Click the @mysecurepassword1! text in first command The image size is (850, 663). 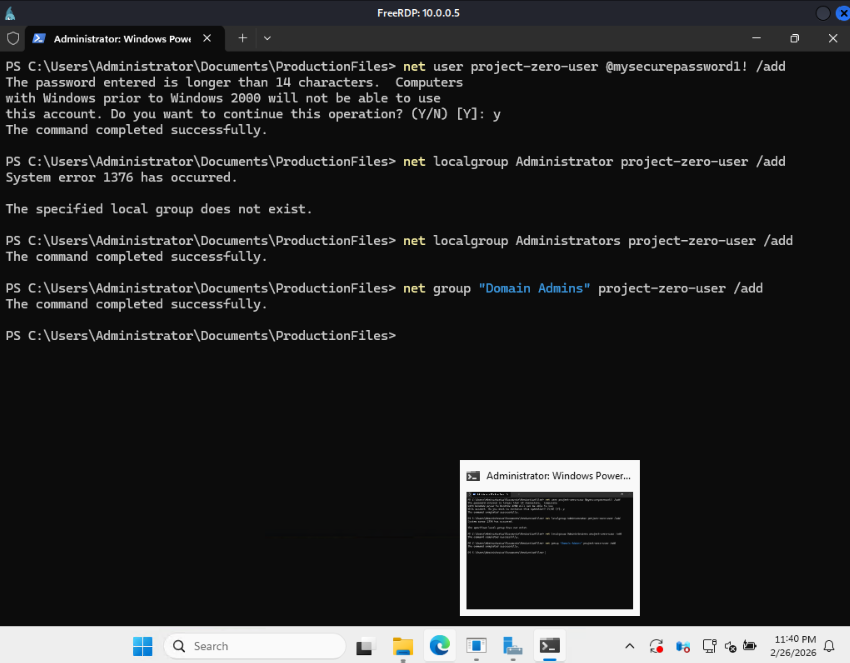pos(677,66)
